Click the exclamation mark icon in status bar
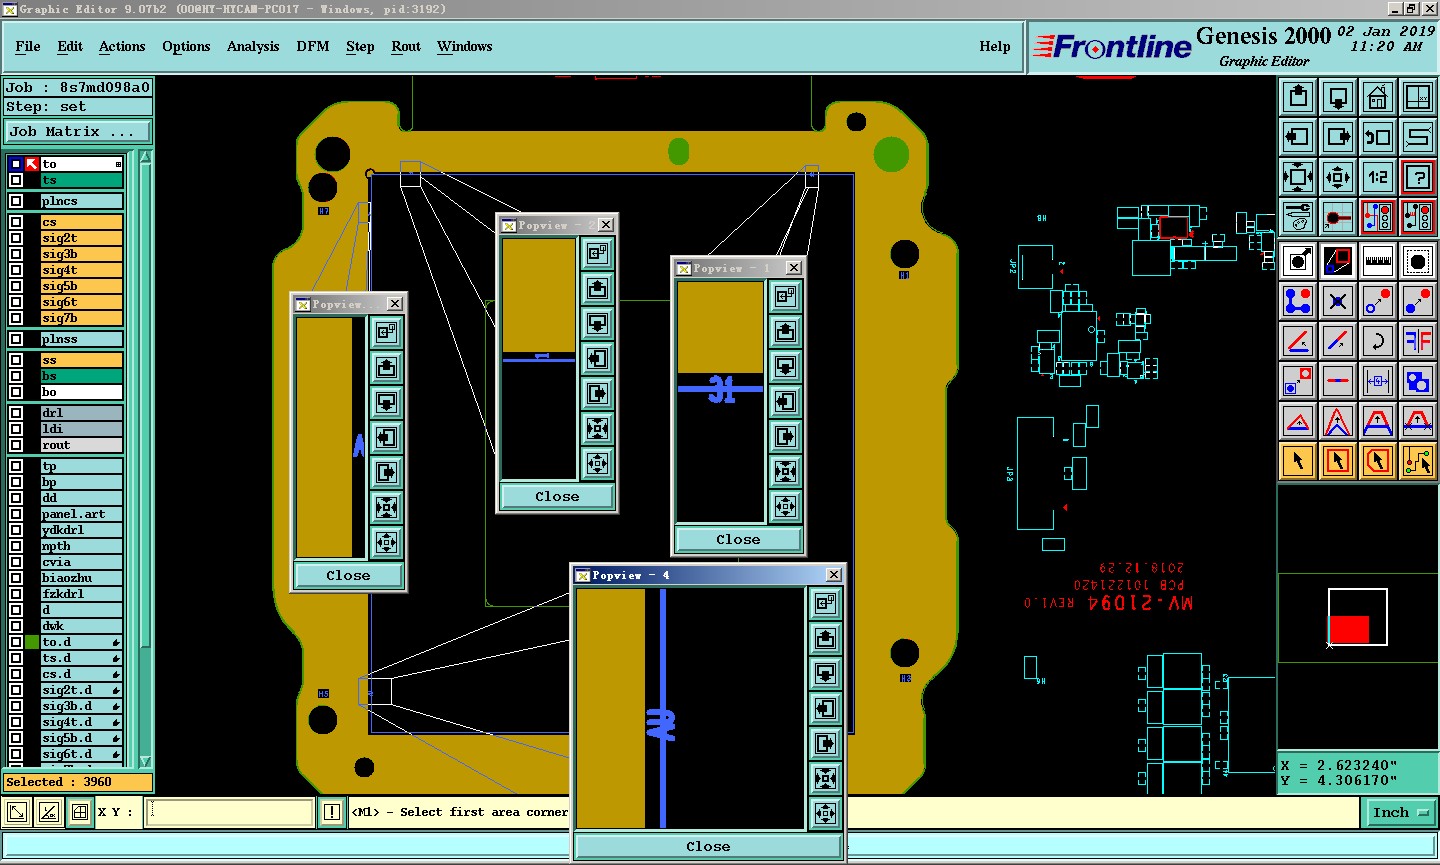This screenshot has height=865, width=1440. pos(332,812)
